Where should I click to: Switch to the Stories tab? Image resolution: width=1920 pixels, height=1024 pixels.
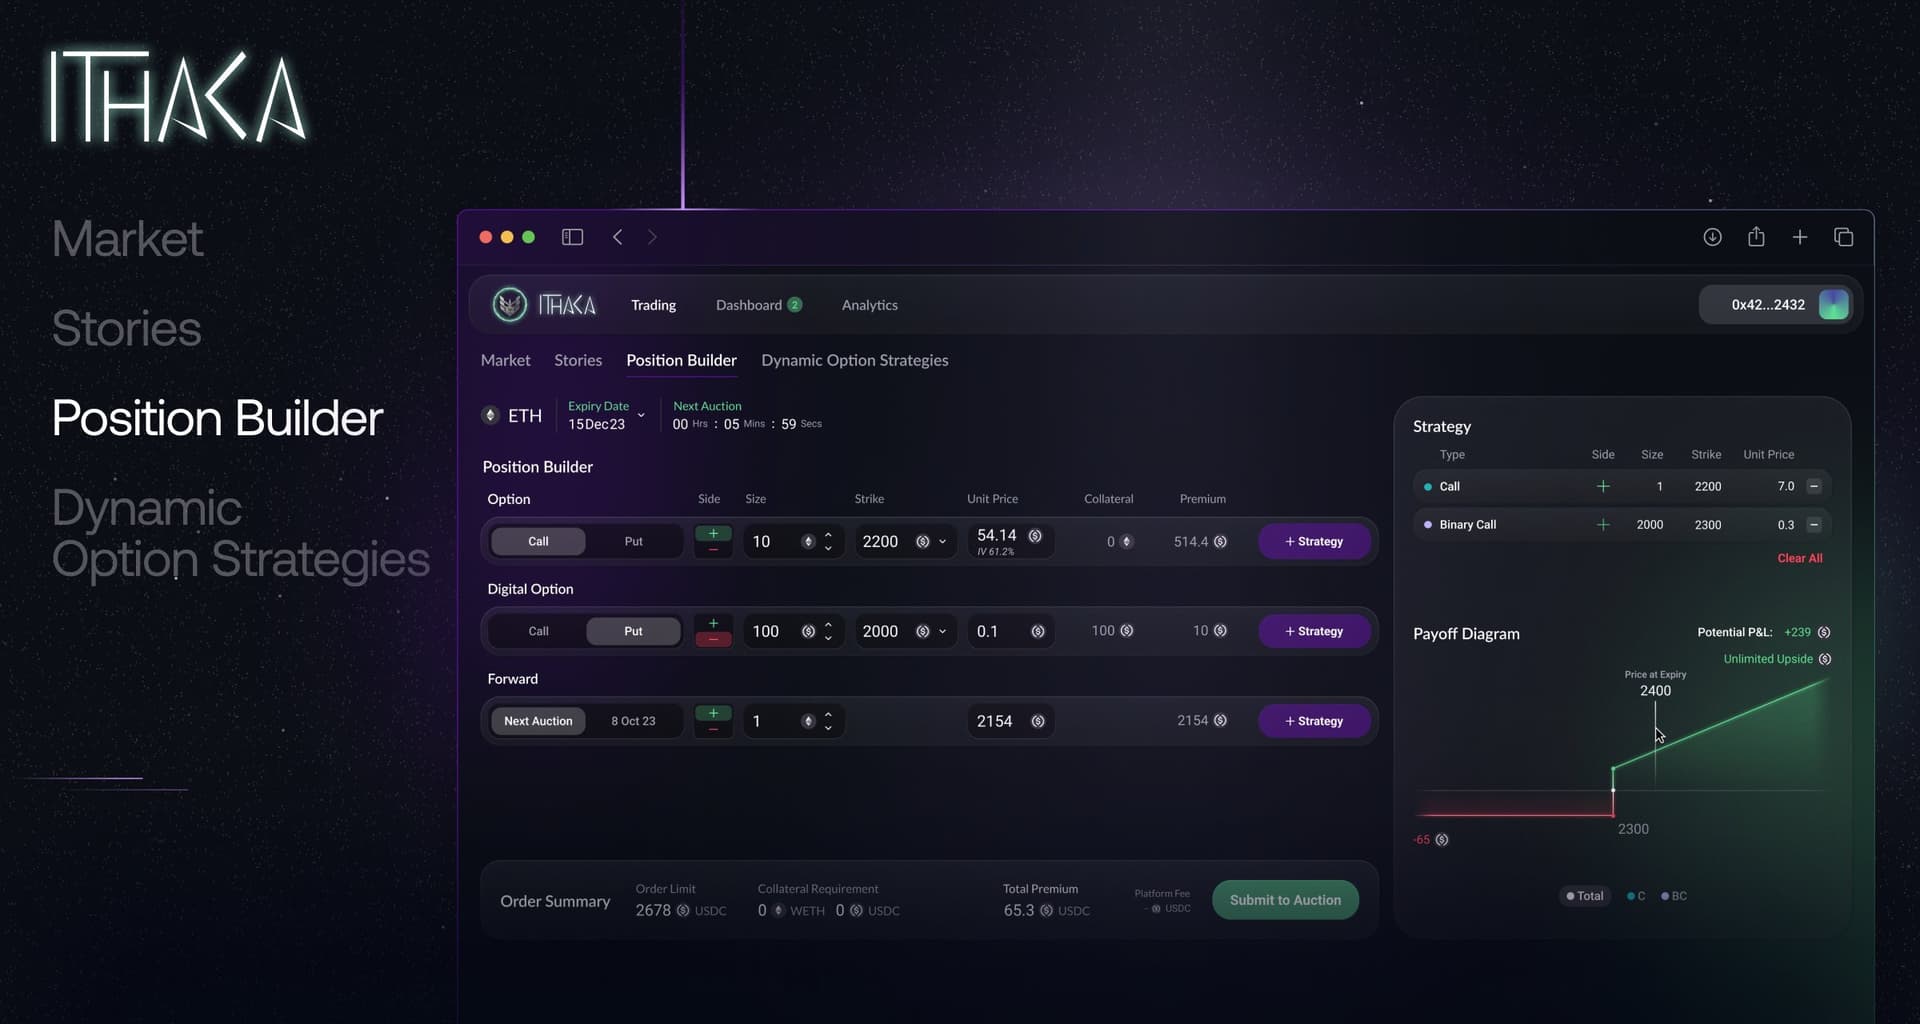(x=578, y=360)
